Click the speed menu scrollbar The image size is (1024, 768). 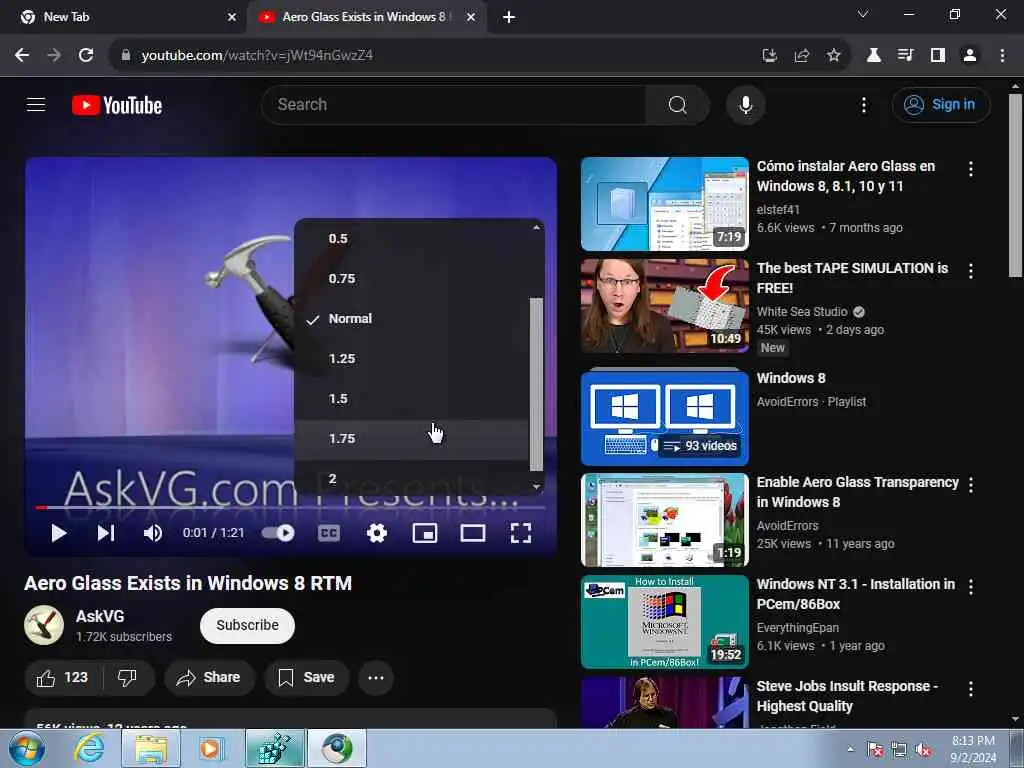tap(536, 384)
